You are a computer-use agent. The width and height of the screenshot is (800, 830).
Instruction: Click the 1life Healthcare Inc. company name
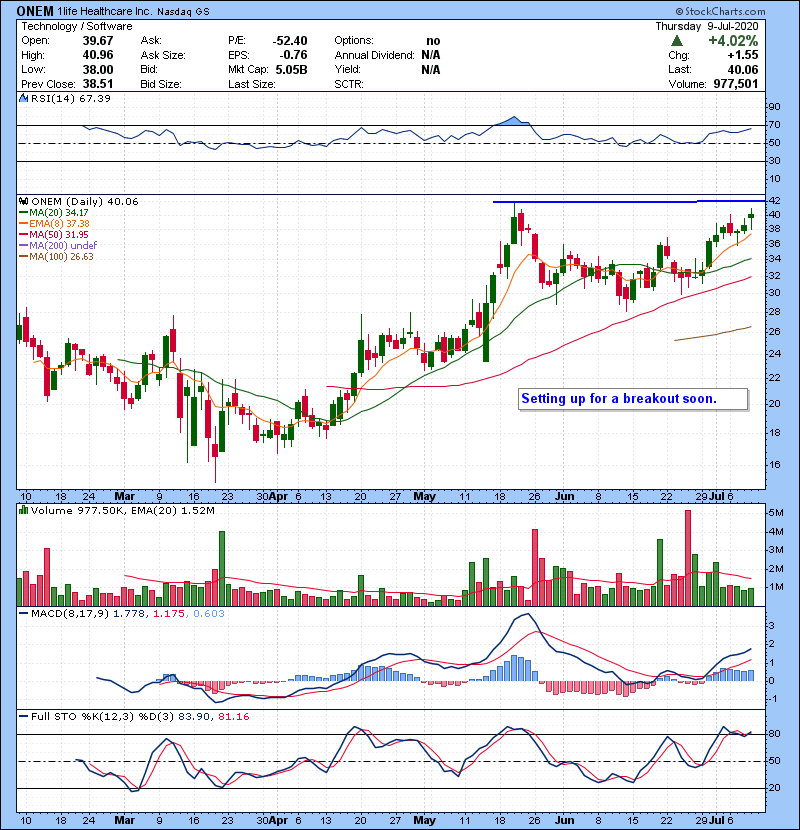pyautogui.click(x=105, y=12)
